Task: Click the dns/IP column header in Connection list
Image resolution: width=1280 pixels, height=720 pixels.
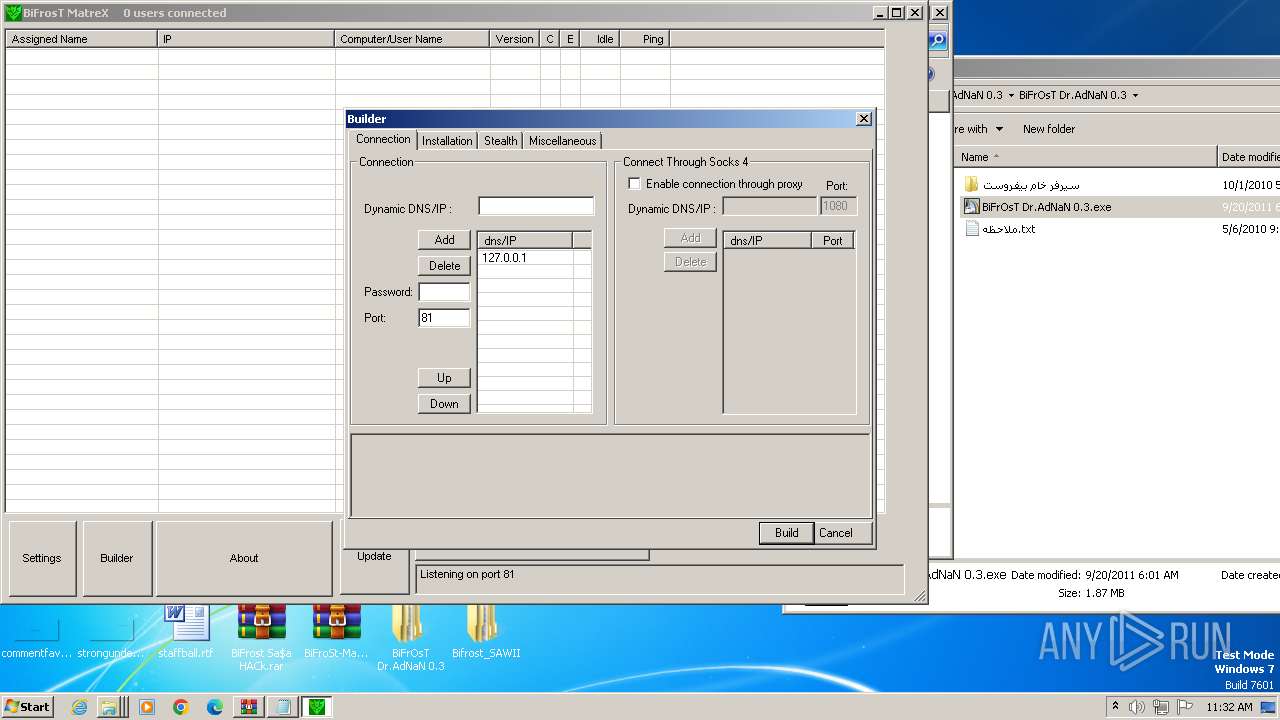Action: coord(525,240)
